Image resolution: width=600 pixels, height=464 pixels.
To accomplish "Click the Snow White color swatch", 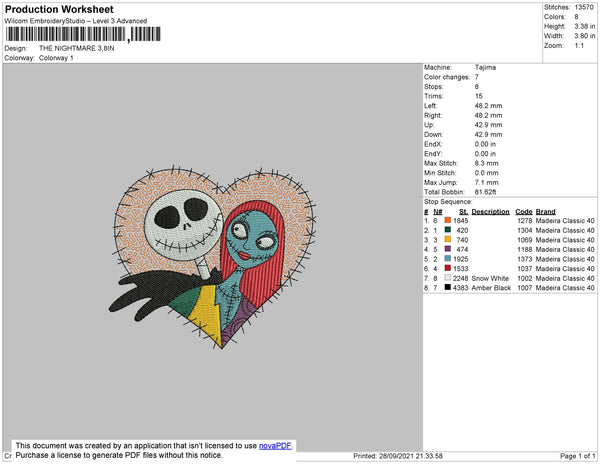I will (x=448, y=278).
